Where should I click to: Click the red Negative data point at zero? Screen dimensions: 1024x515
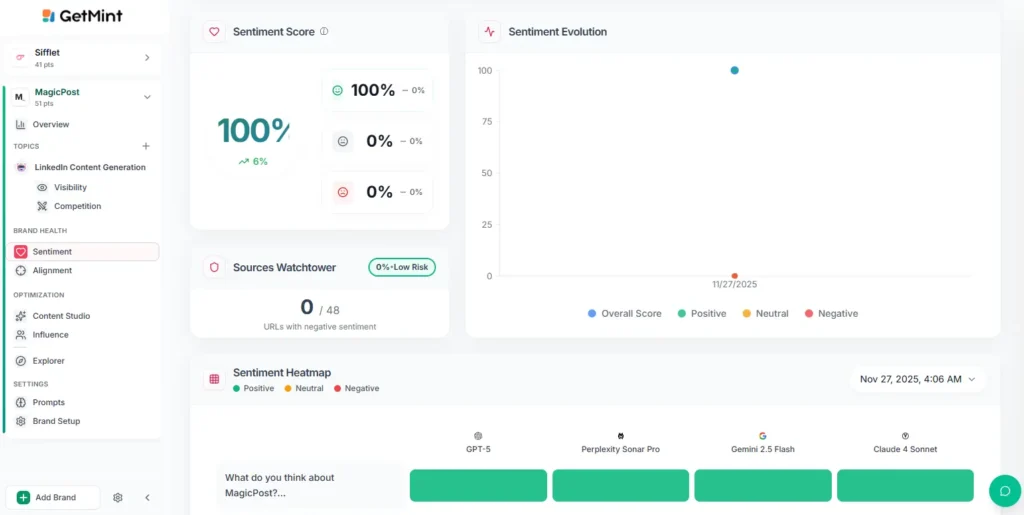[735, 276]
